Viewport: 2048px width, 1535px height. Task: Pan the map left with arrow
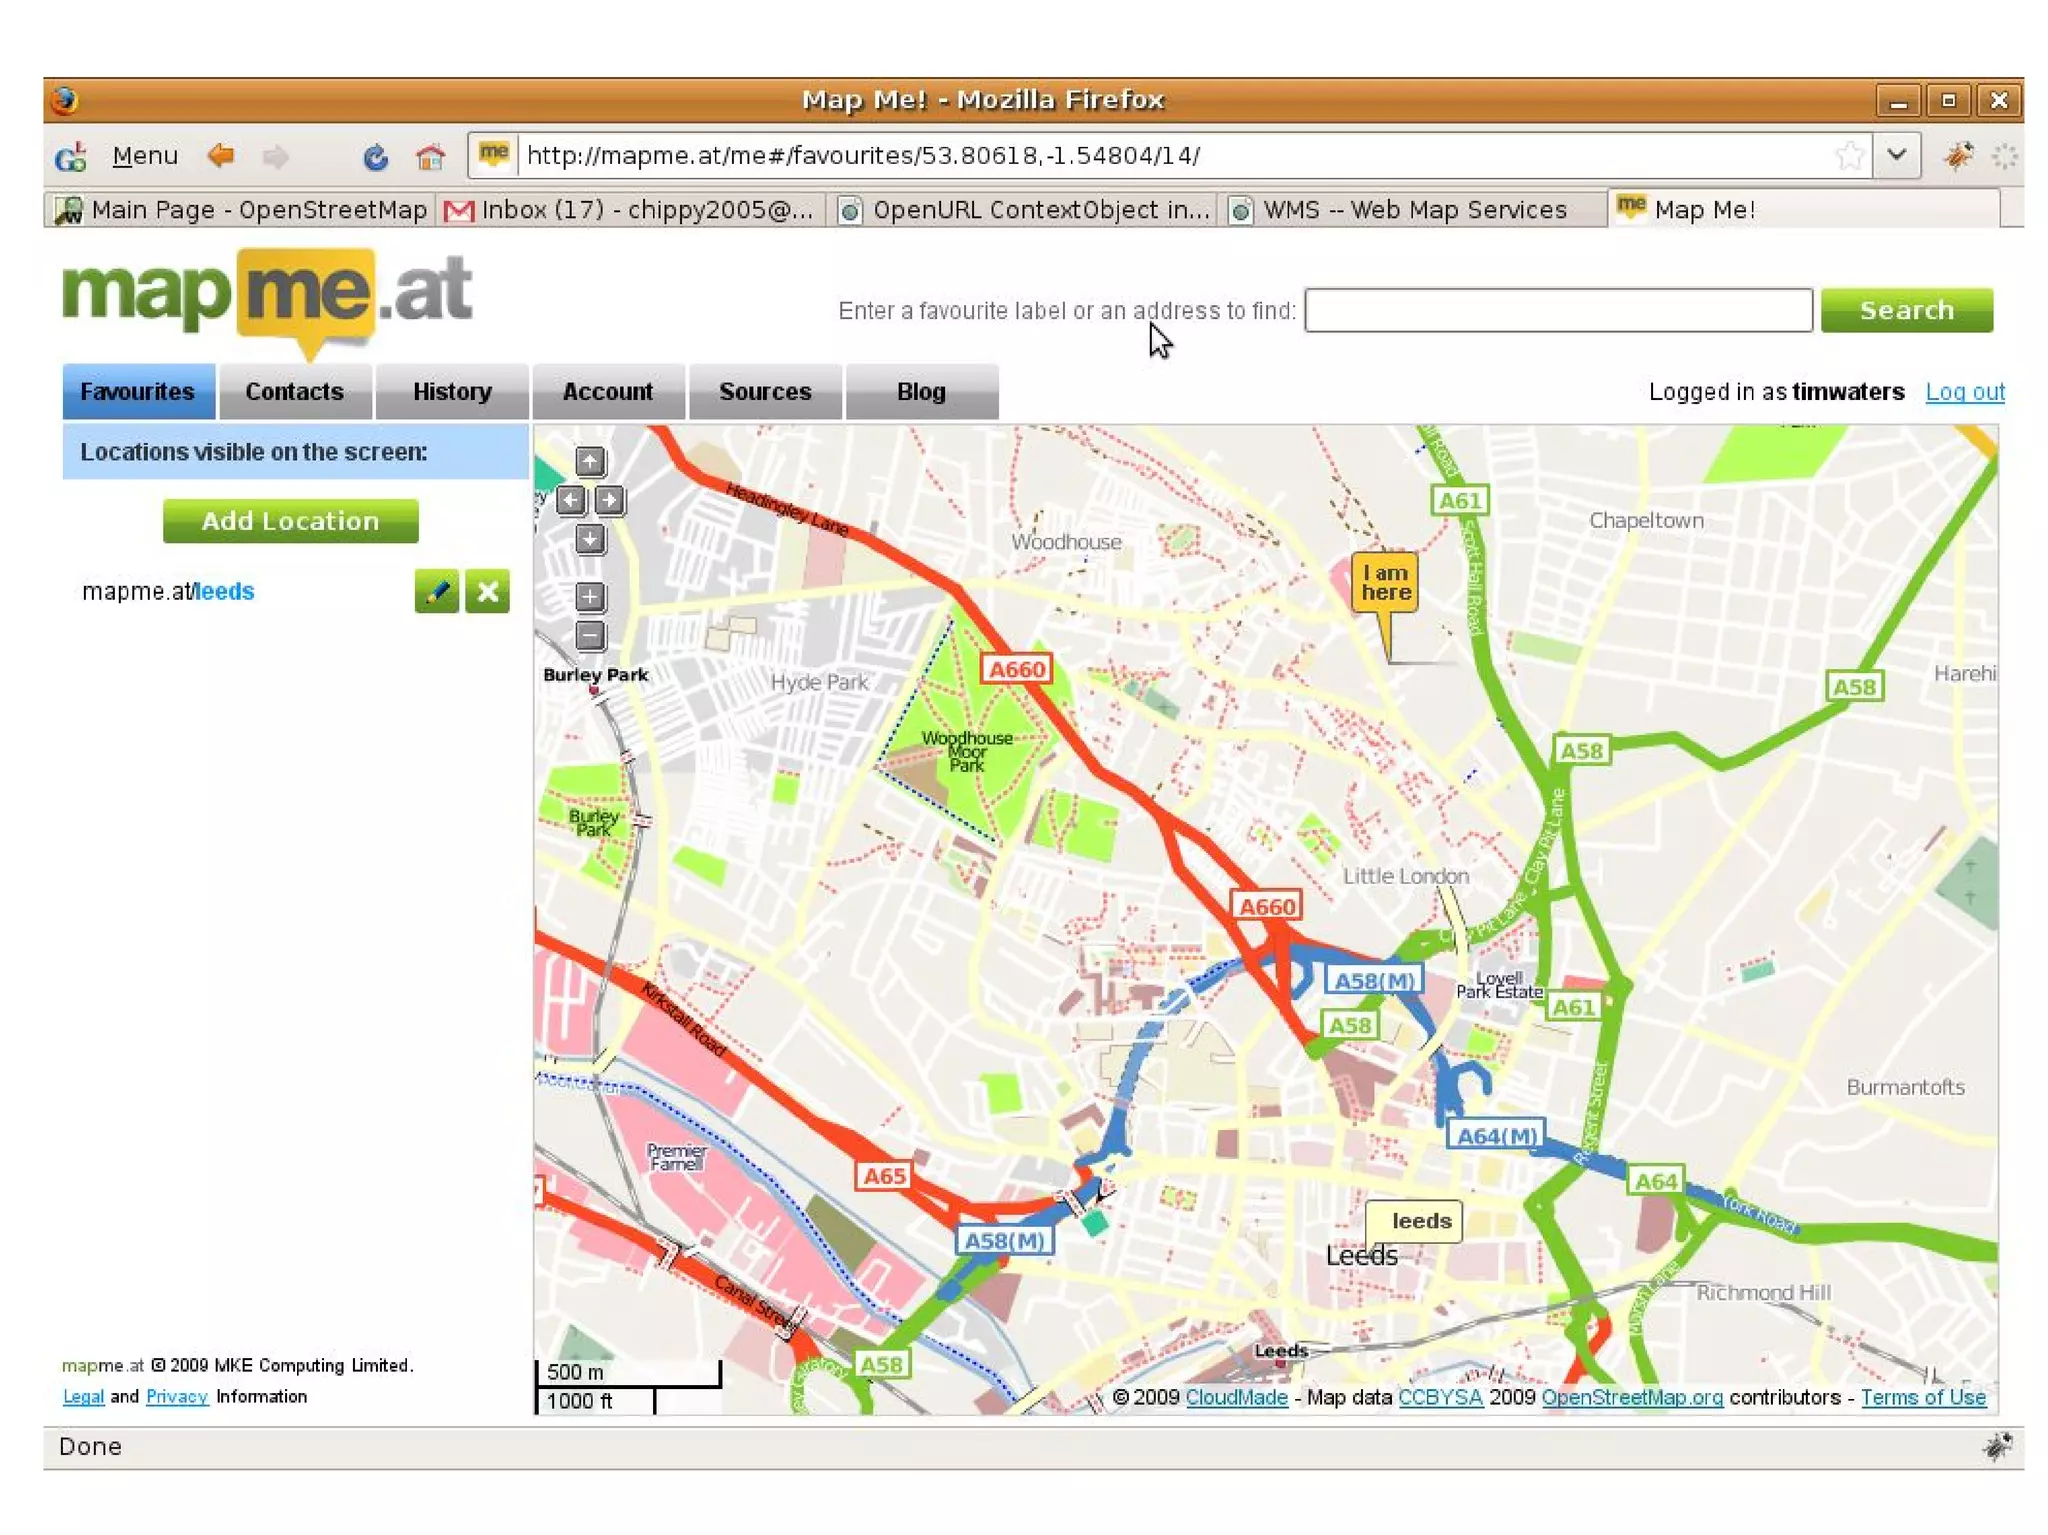[x=571, y=500]
